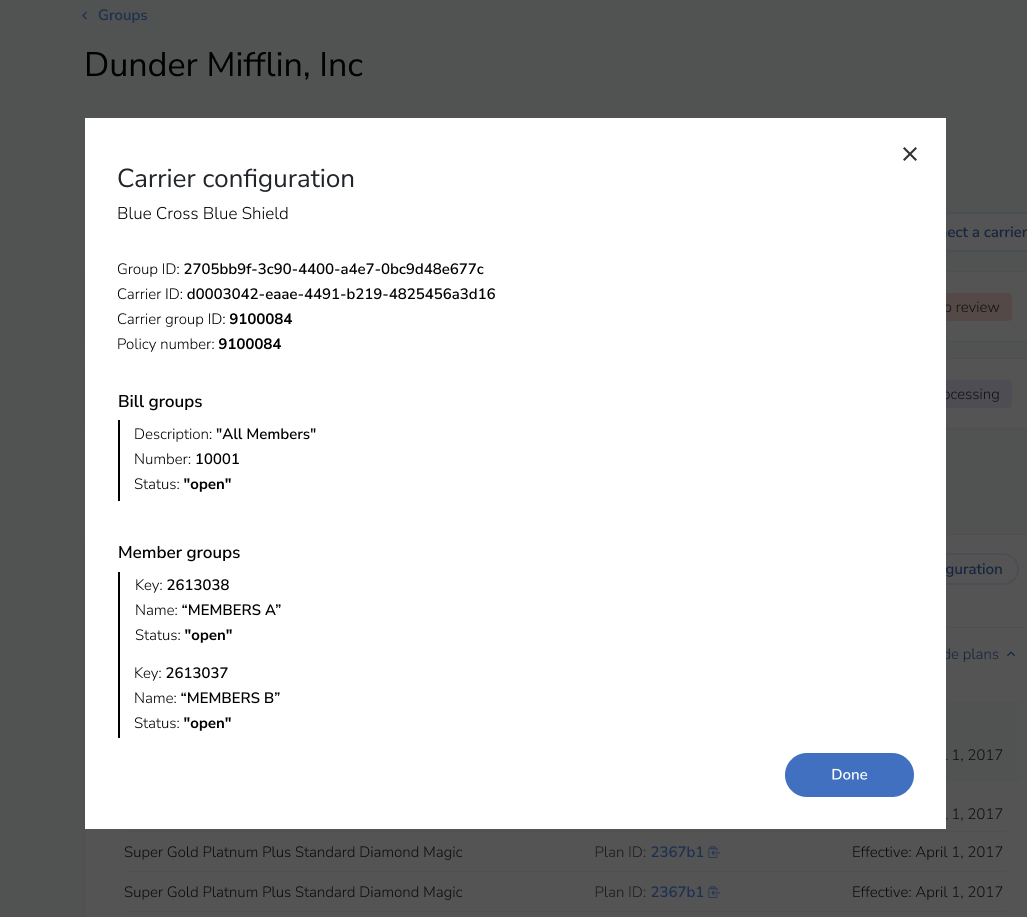Close the Carrier configuration dialog with the X

tap(910, 154)
